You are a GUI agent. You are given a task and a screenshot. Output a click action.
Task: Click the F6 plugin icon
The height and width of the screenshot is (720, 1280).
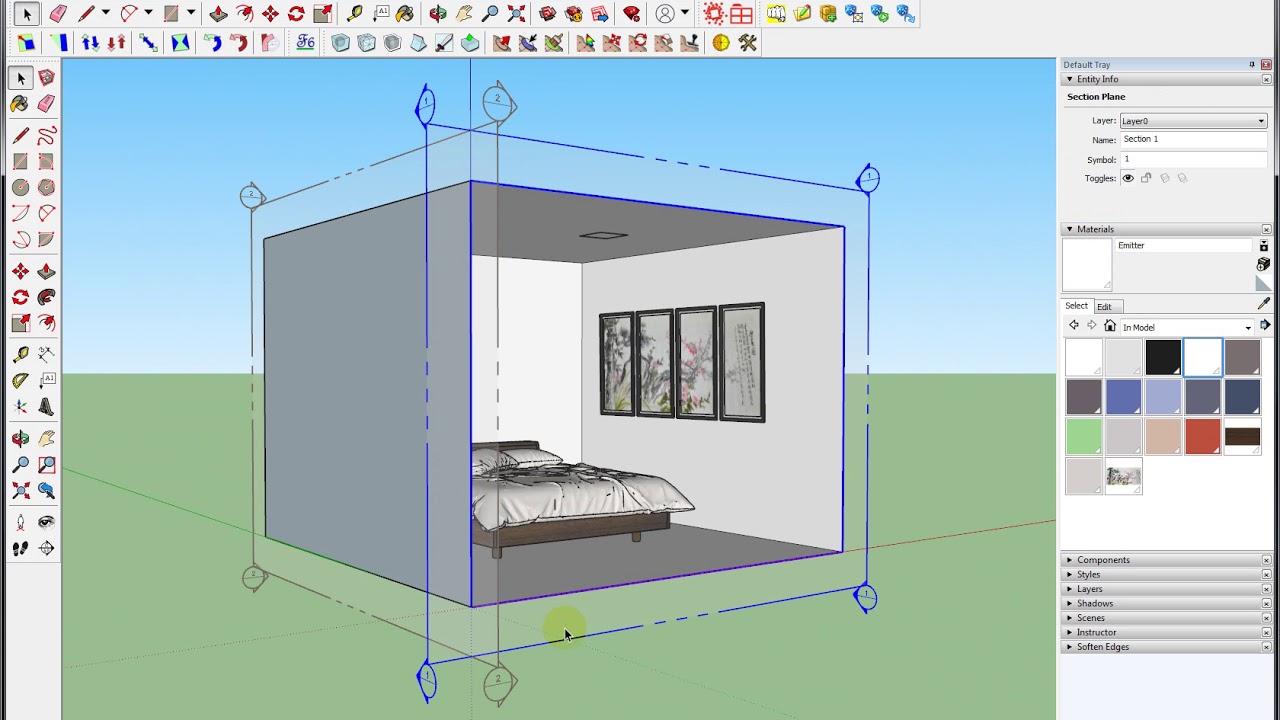(x=306, y=43)
